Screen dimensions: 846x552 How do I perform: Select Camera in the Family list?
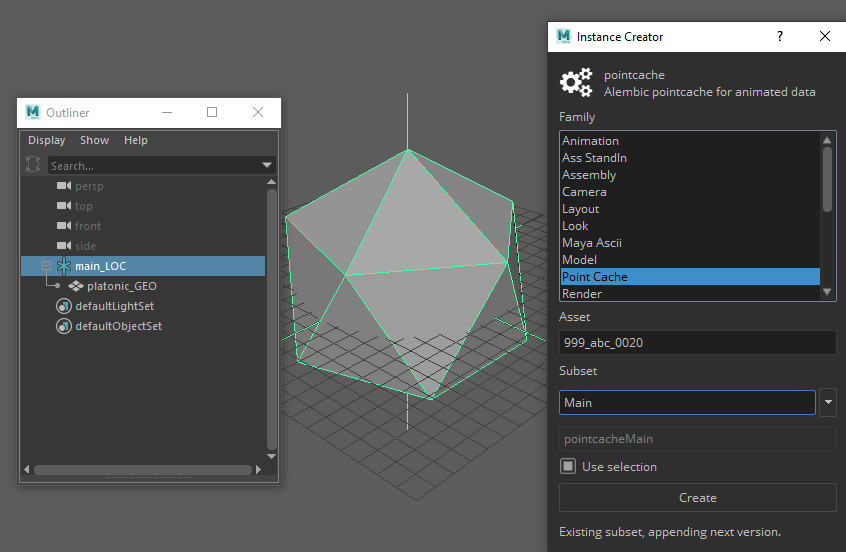tap(584, 192)
